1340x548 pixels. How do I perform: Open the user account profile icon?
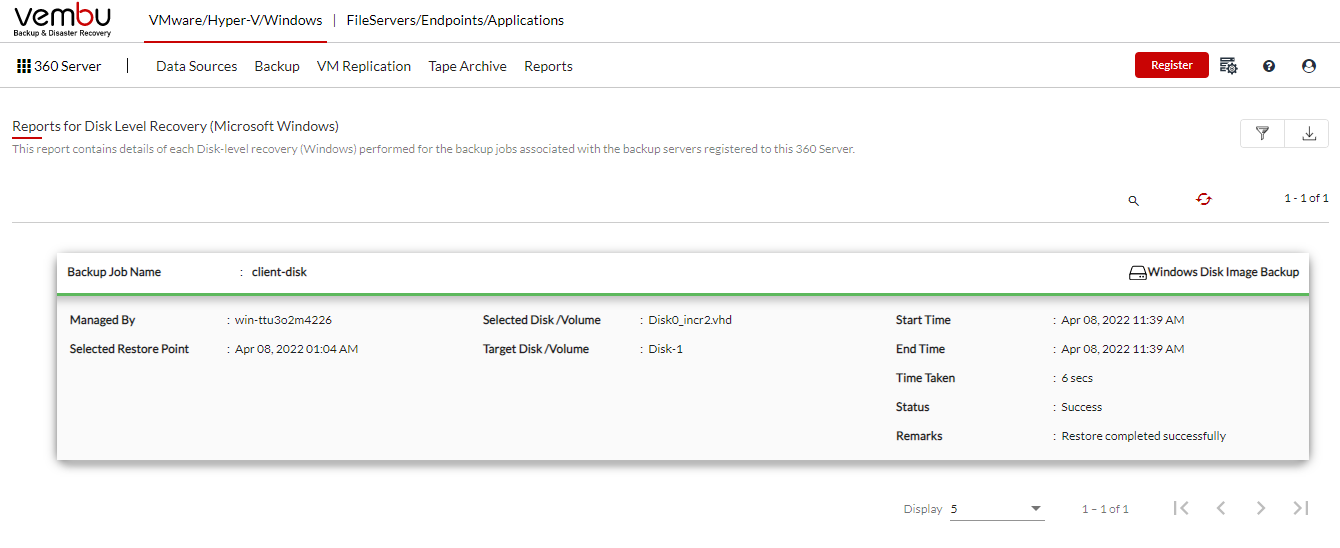pos(1309,66)
